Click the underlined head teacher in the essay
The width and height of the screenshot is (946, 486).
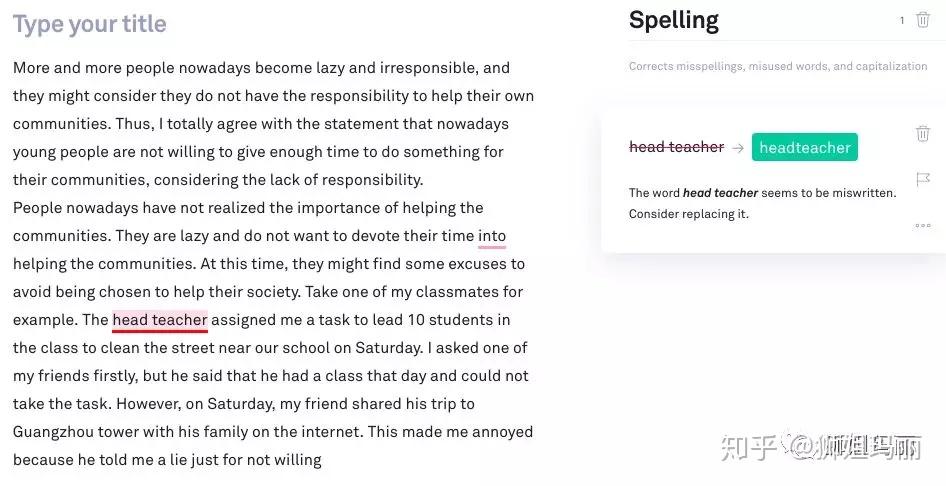coord(159,320)
